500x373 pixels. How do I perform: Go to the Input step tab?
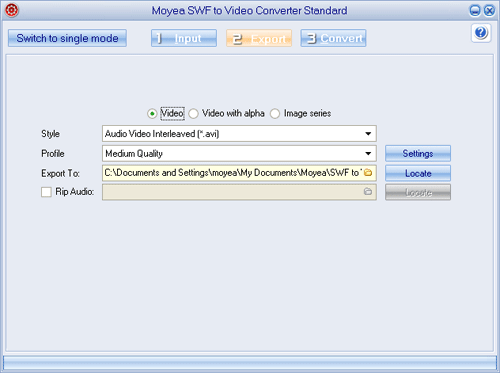pos(184,38)
